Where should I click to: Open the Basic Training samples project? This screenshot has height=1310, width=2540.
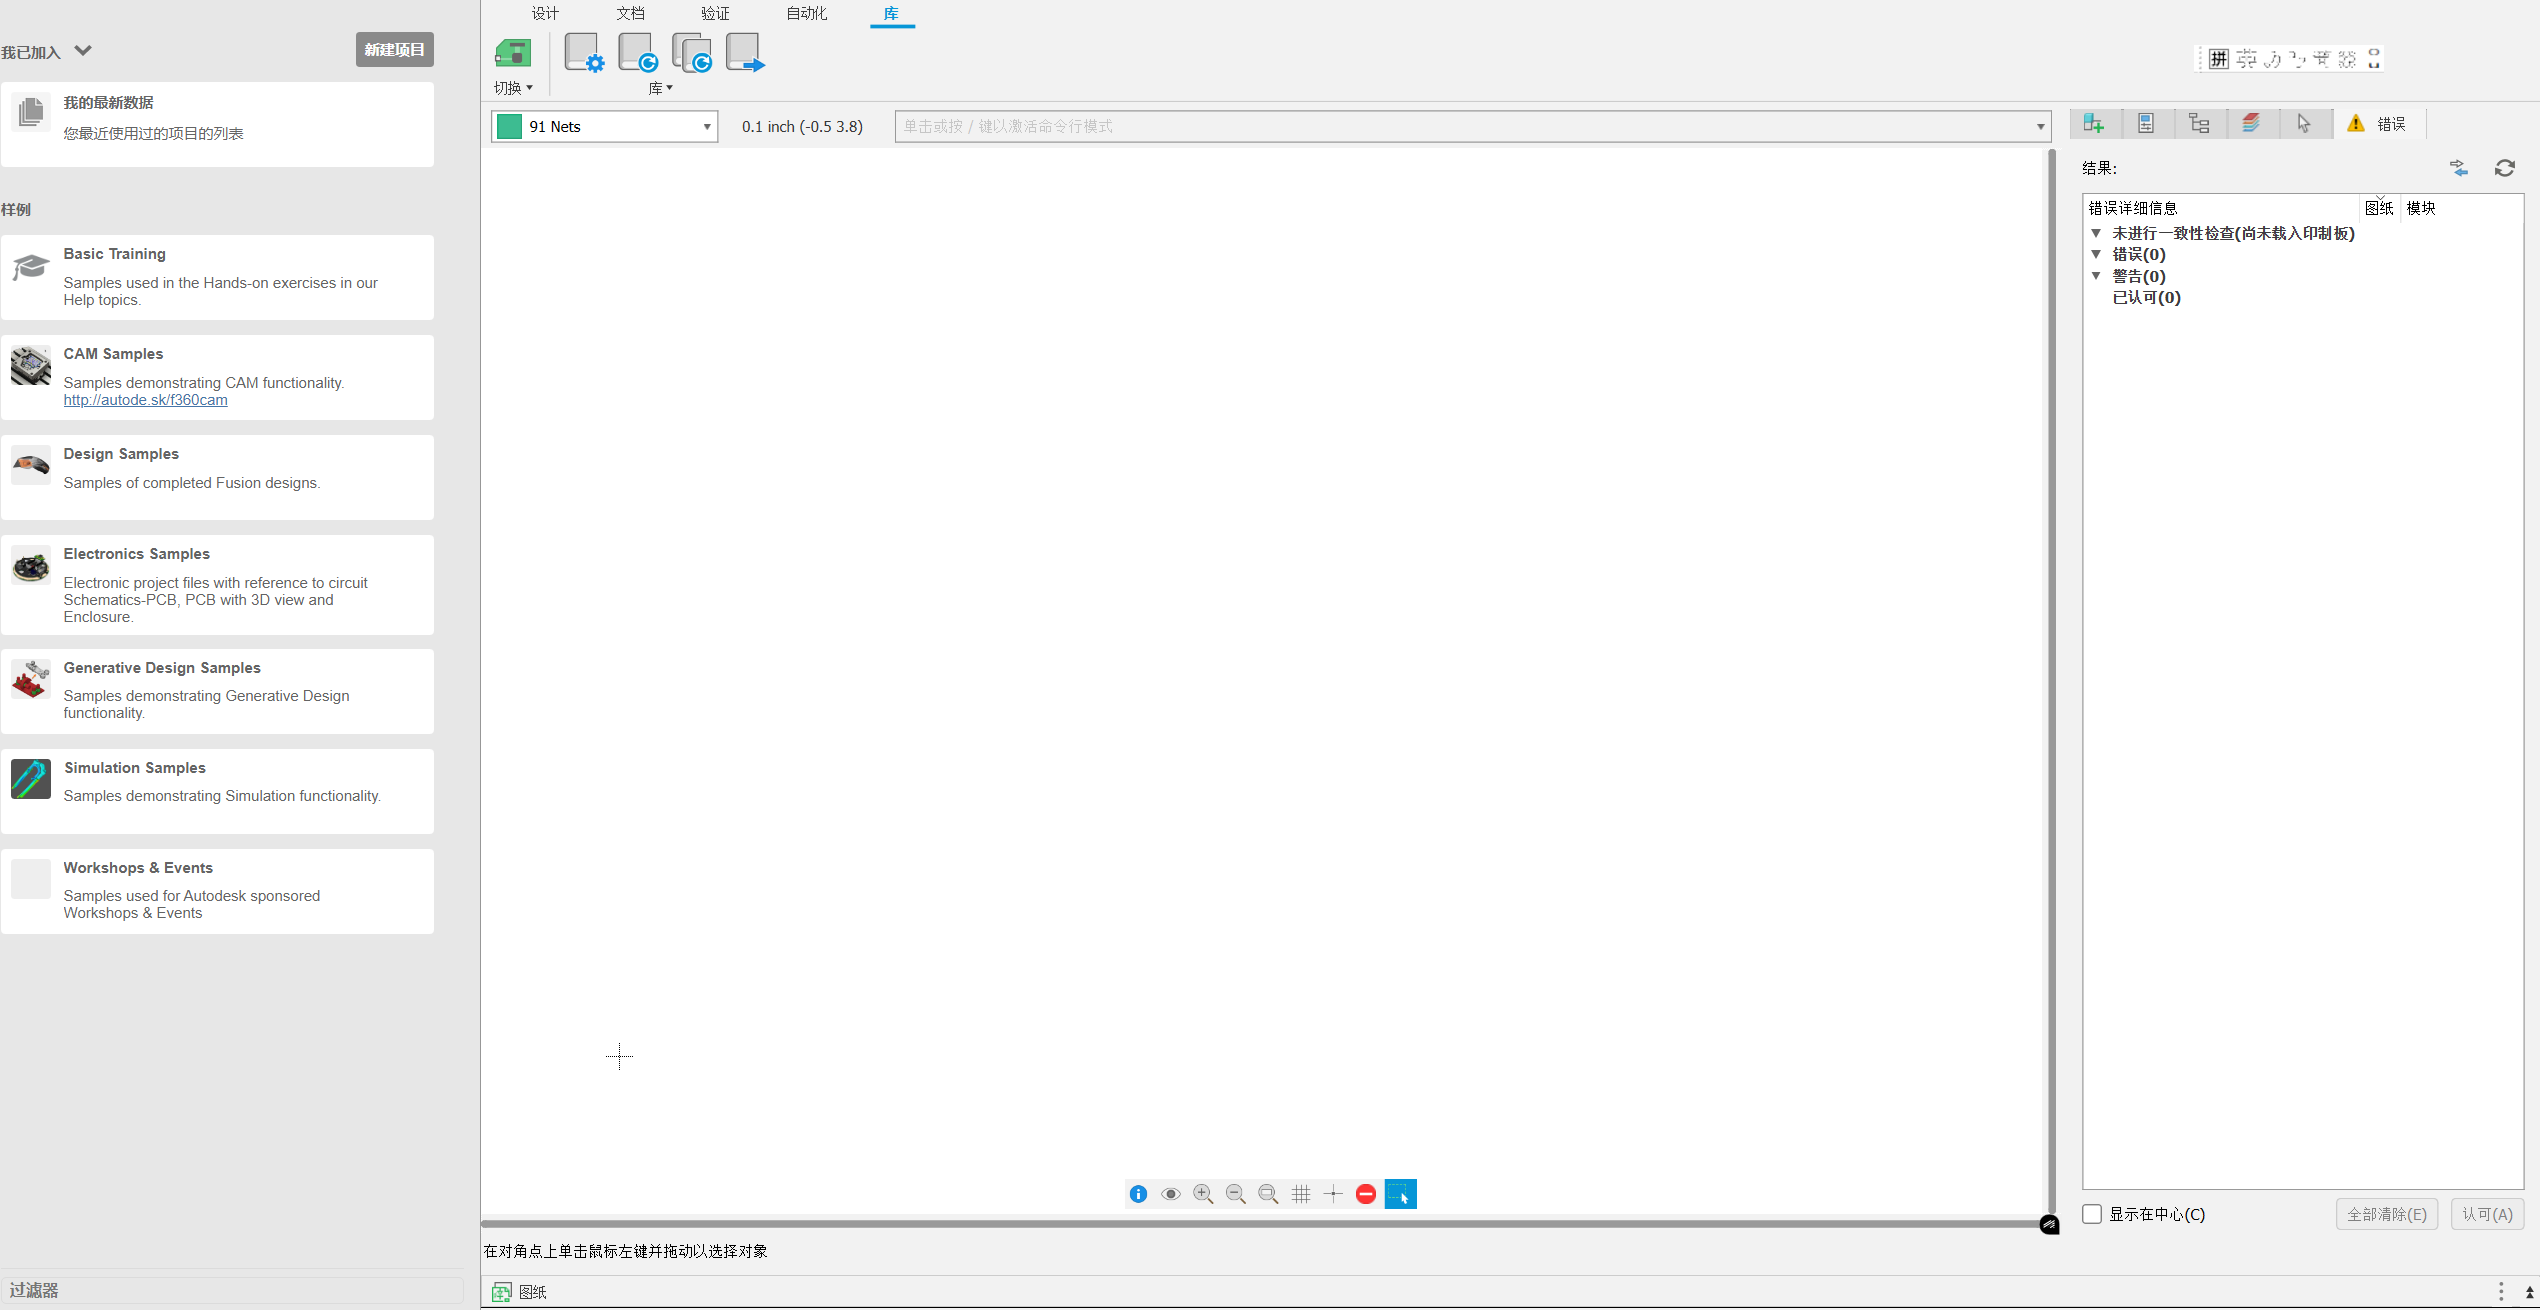click(218, 277)
